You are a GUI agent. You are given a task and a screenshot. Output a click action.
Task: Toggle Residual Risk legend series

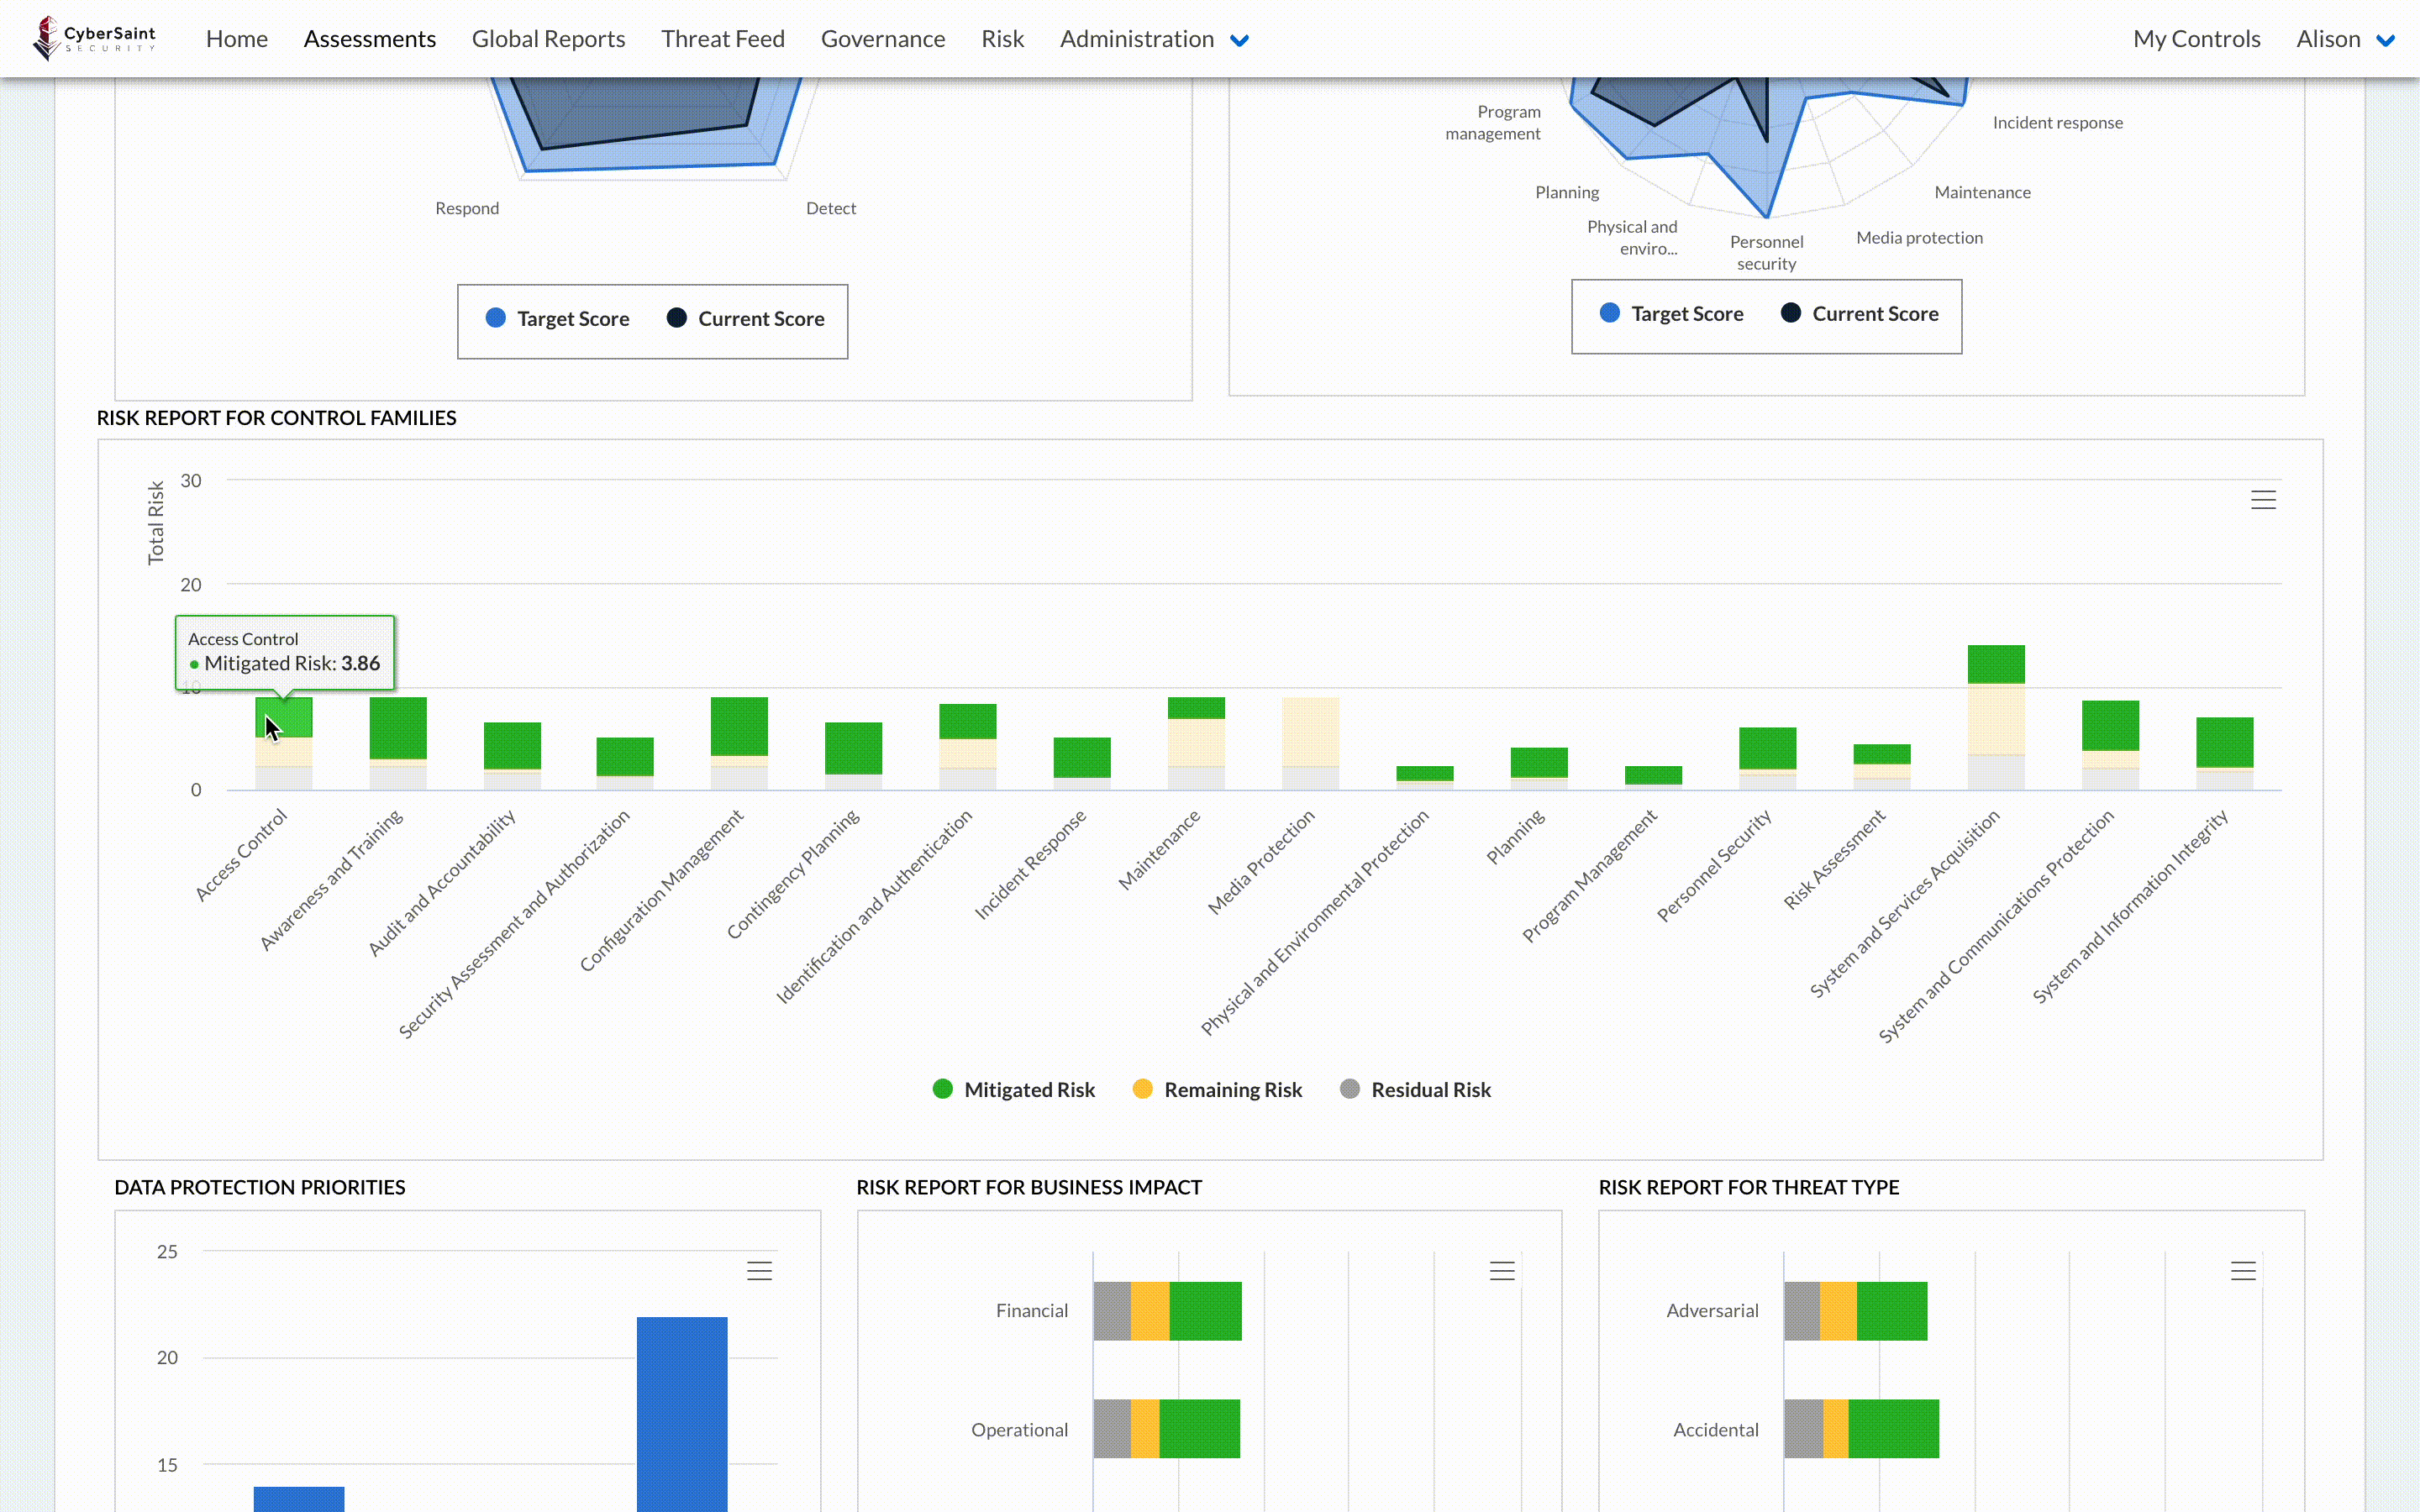[x=1415, y=1089]
